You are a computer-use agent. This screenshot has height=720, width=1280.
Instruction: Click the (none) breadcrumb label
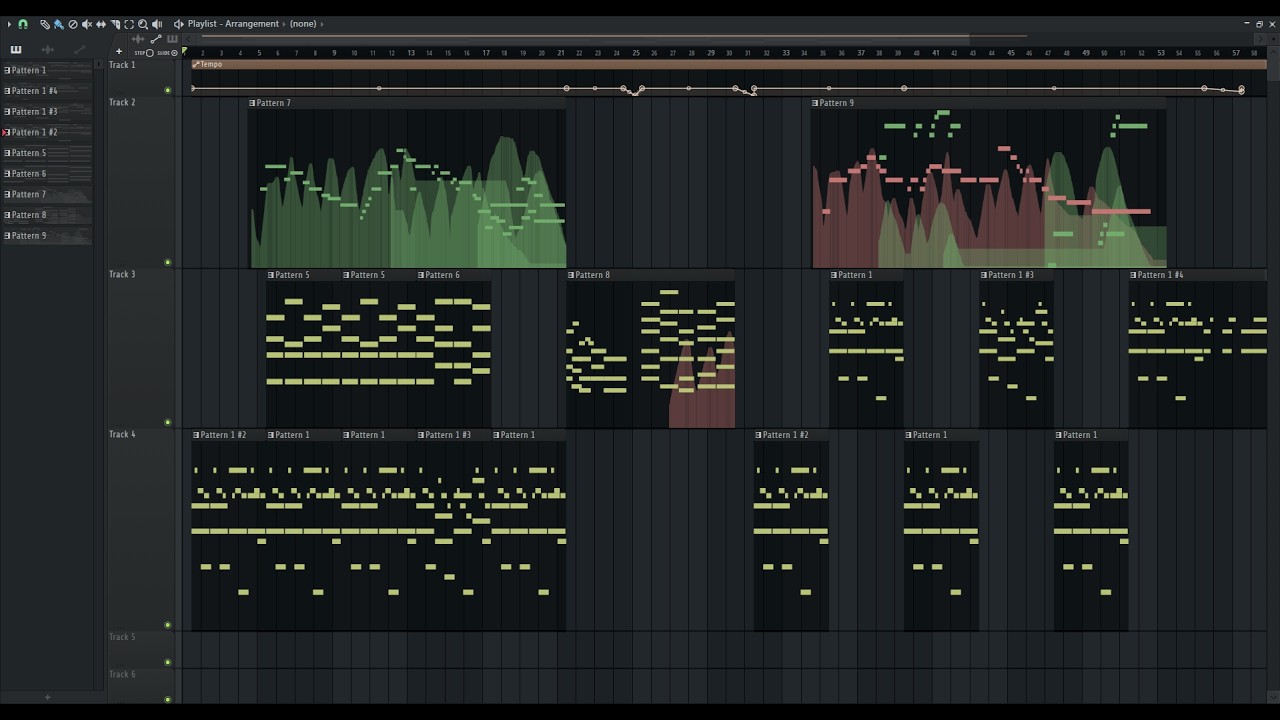pyautogui.click(x=303, y=24)
